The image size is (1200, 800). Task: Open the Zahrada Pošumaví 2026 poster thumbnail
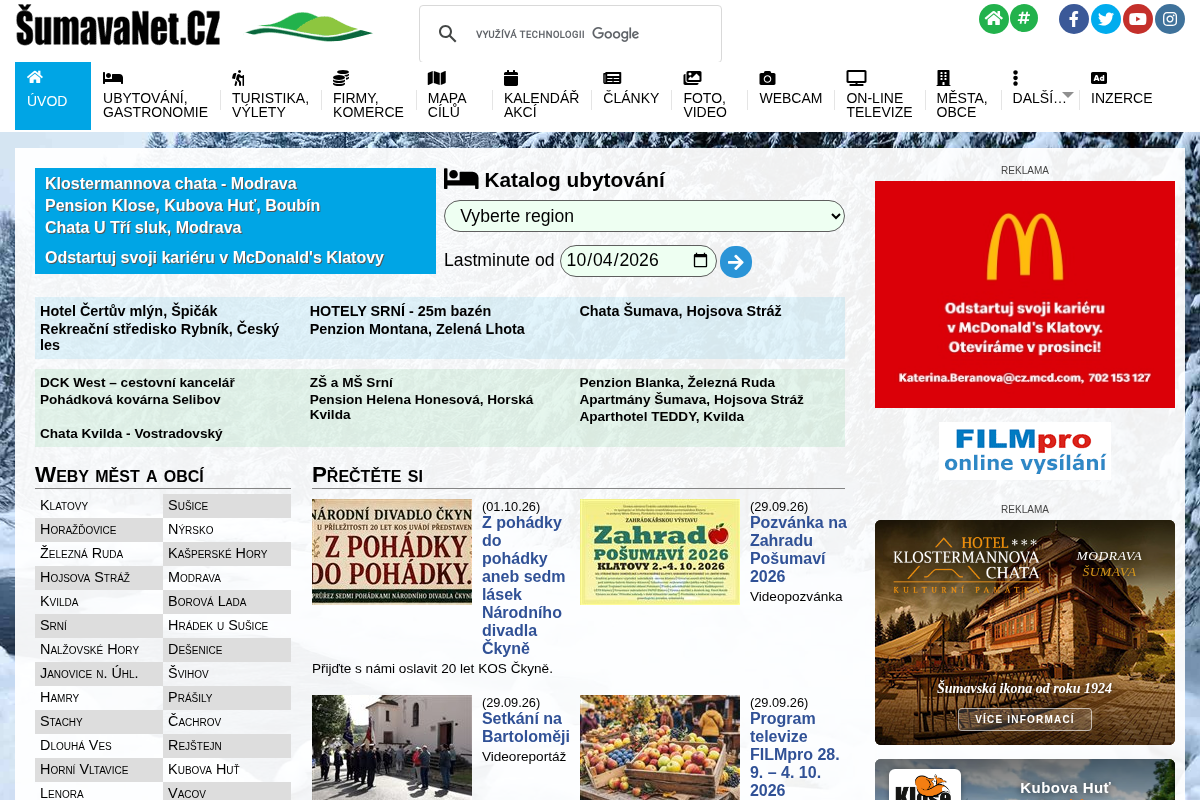pos(660,552)
